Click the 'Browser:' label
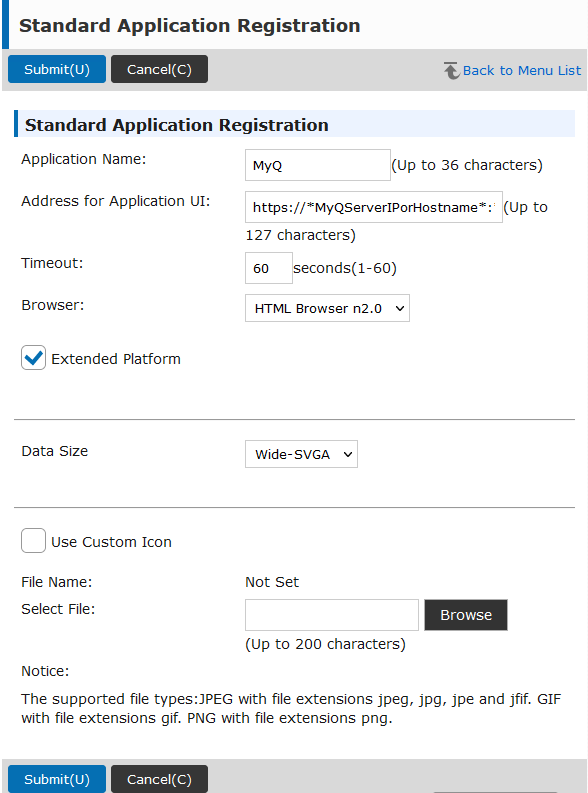This screenshot has height=793, width=588. tap(53, 305)
